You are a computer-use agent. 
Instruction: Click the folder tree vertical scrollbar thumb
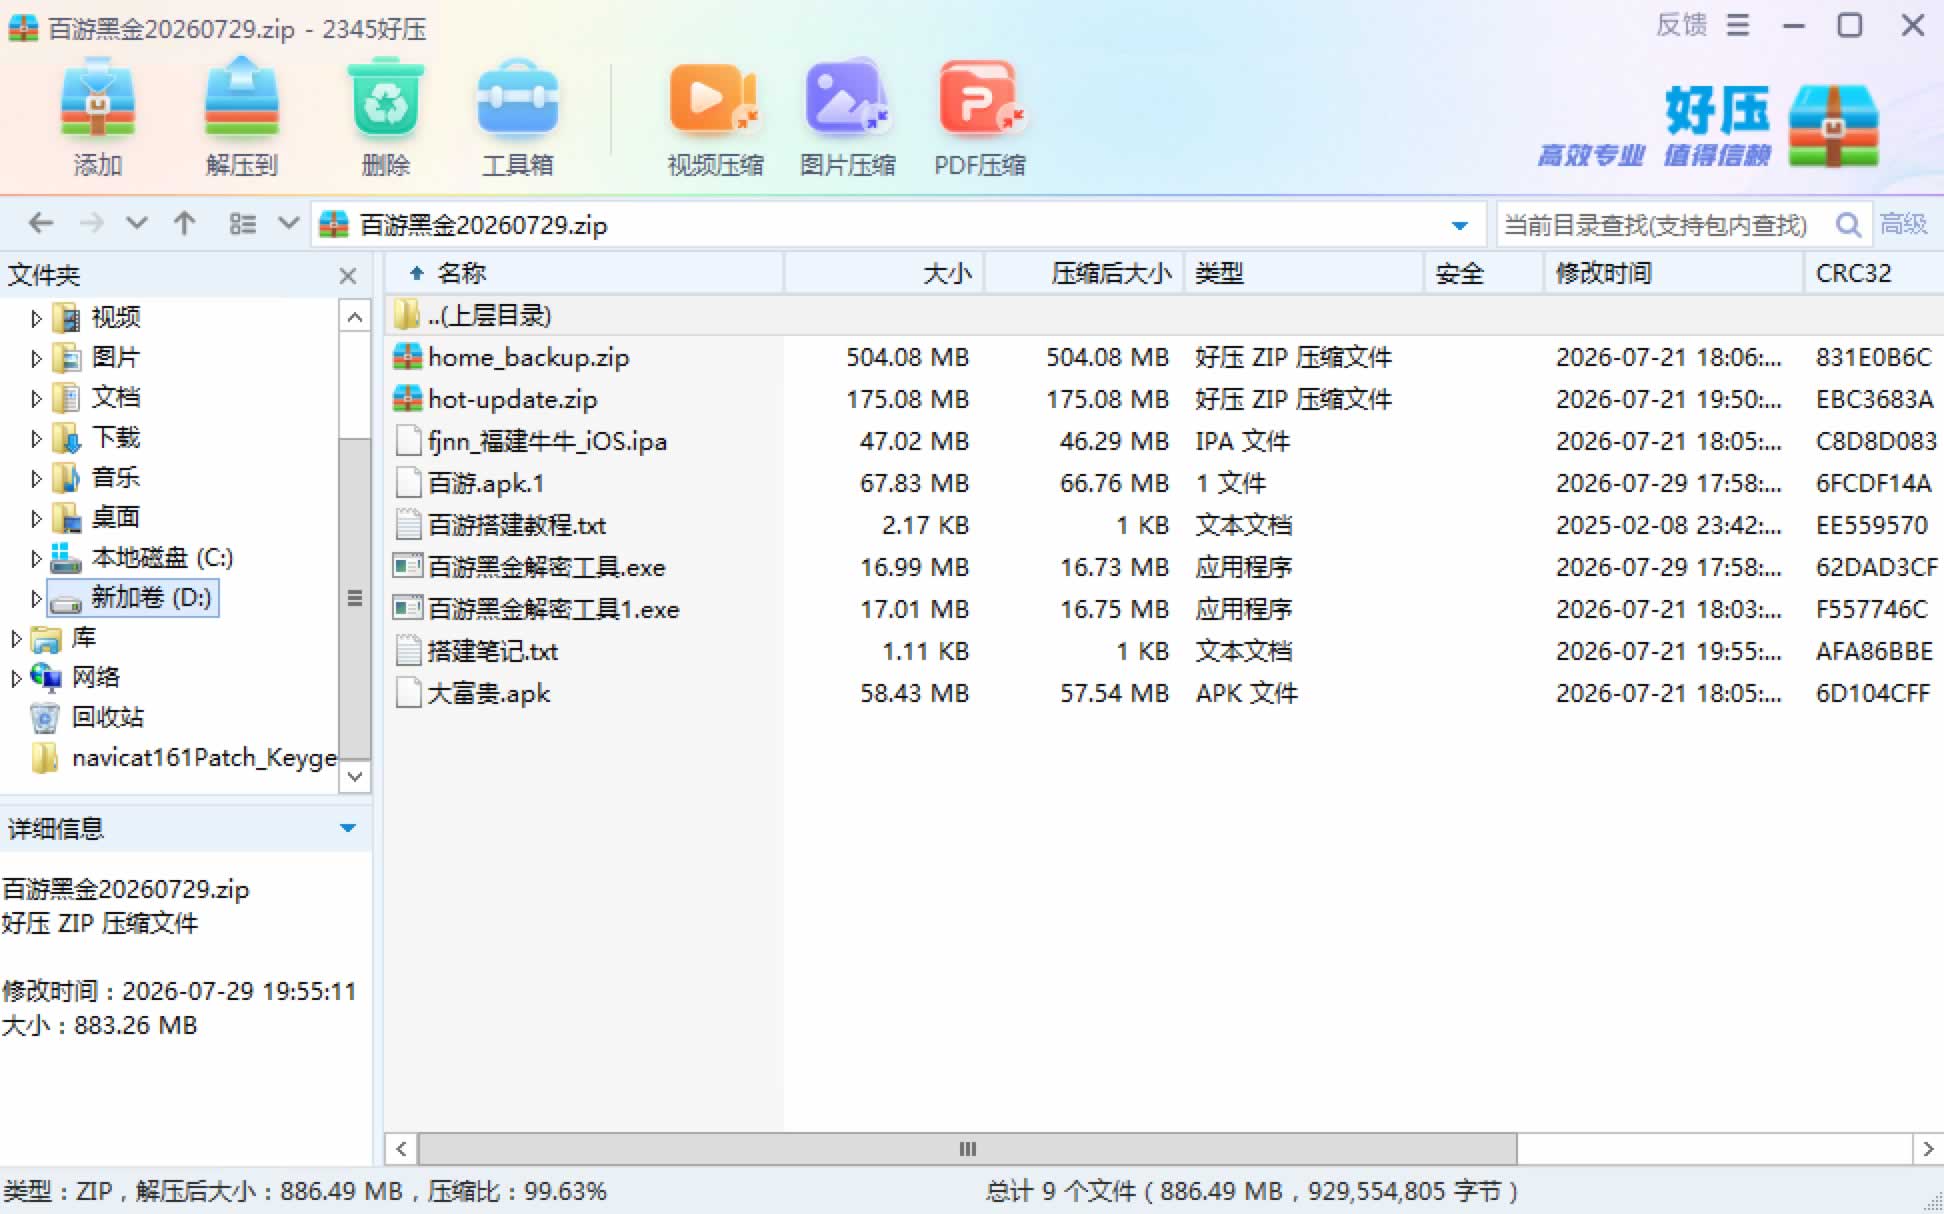(354, 598)
